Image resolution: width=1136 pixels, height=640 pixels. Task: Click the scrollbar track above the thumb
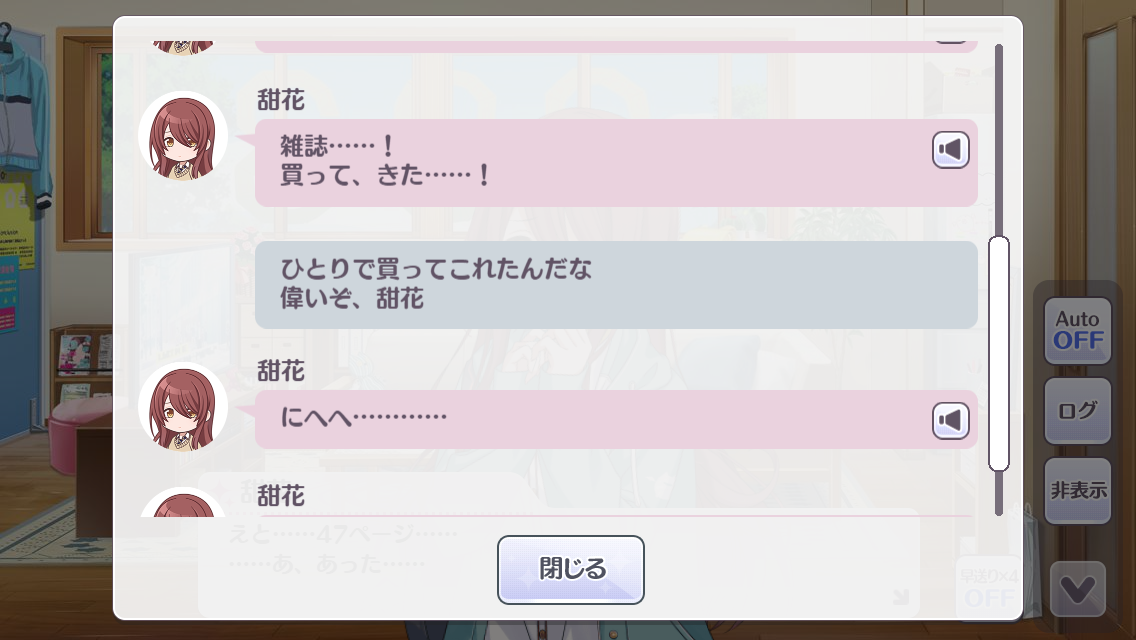998,140
